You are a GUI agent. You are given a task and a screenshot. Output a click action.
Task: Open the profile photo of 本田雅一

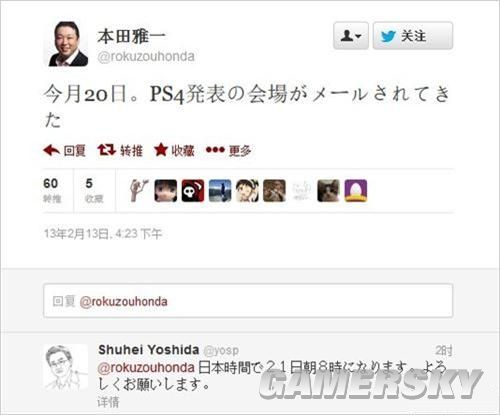pos(66,44)
